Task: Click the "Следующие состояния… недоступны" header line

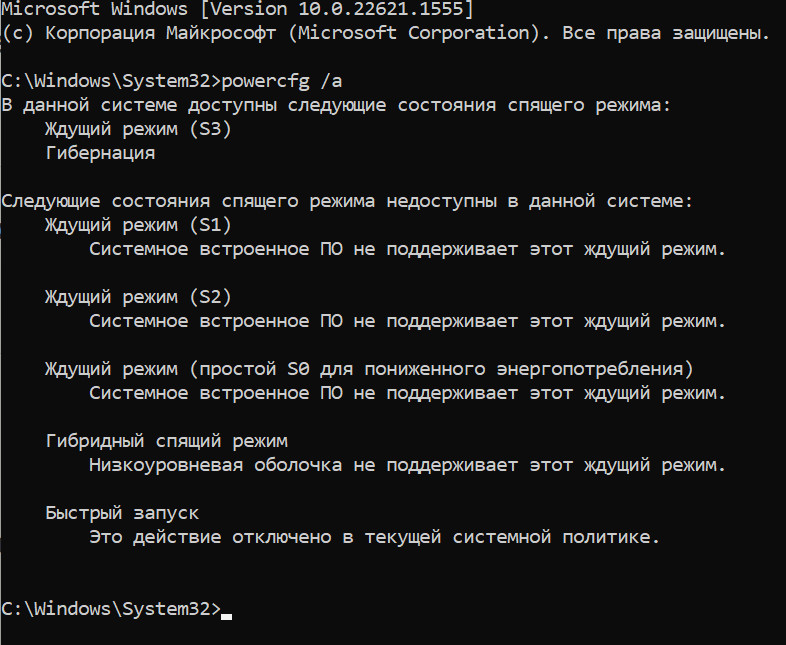Action: 346,201
